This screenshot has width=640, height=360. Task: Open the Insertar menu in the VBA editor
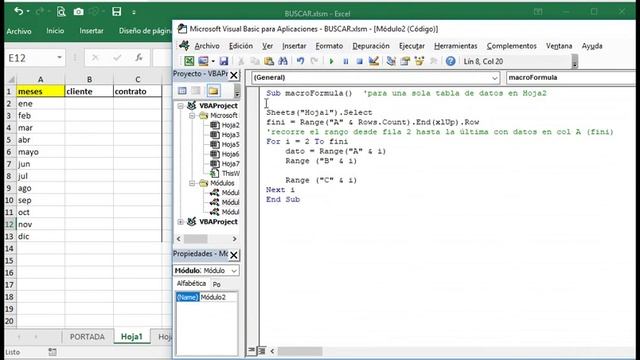(294, 46)
